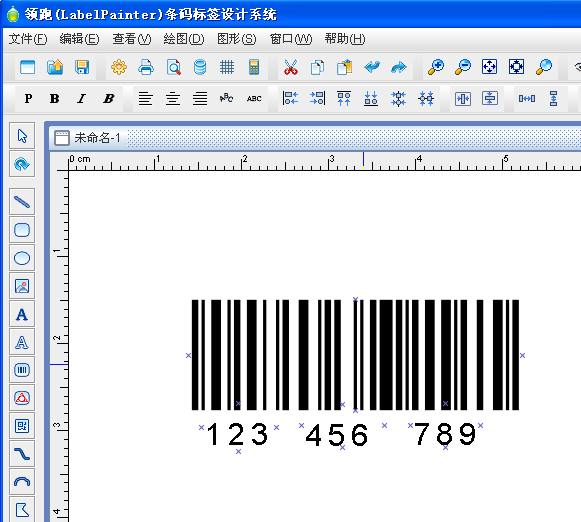Open the calculator icon in the toolbar

(x=254, y=67)
